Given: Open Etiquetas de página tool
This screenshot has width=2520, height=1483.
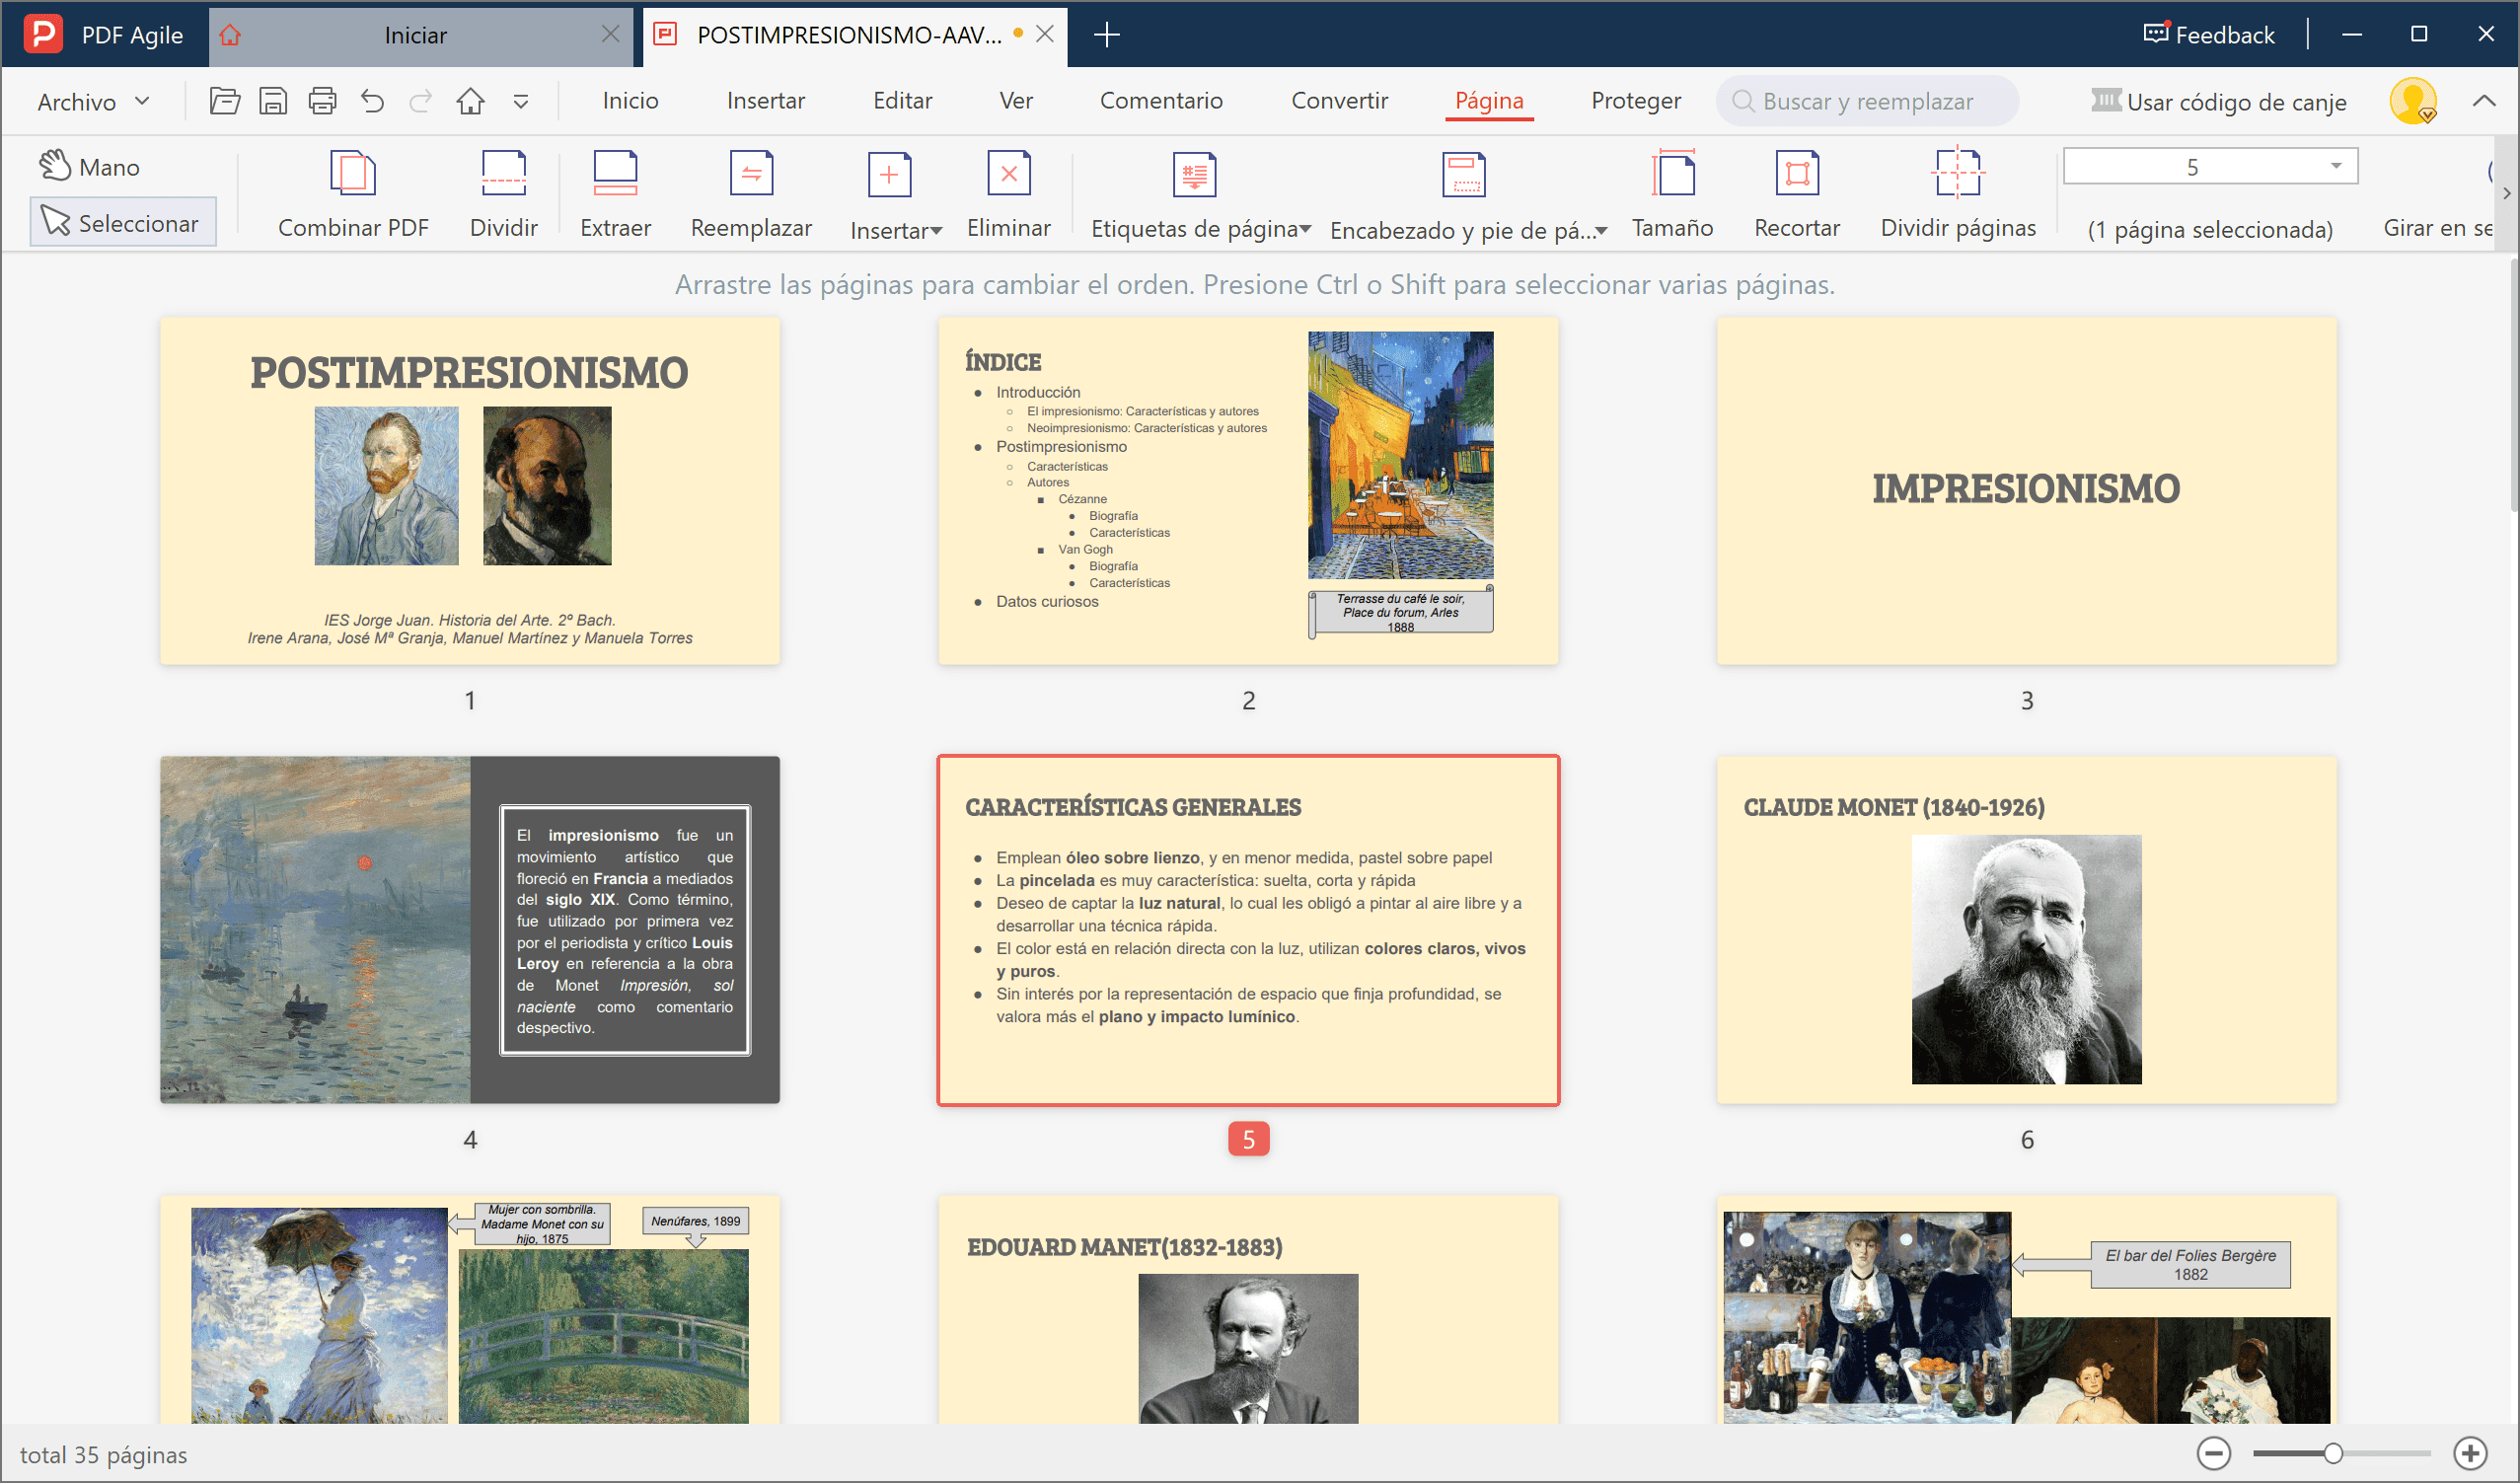Looking at the screenshot, I should tap(1195, 195).
